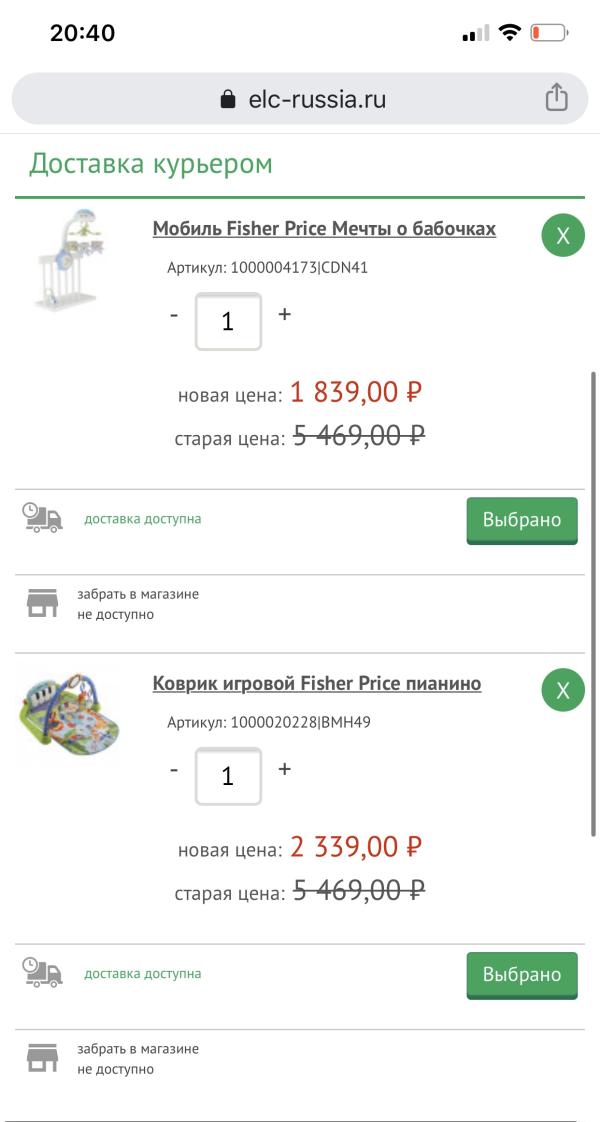Tap the lock icon in URL bar
The image size is (600, 1122).
click(228, 99)
